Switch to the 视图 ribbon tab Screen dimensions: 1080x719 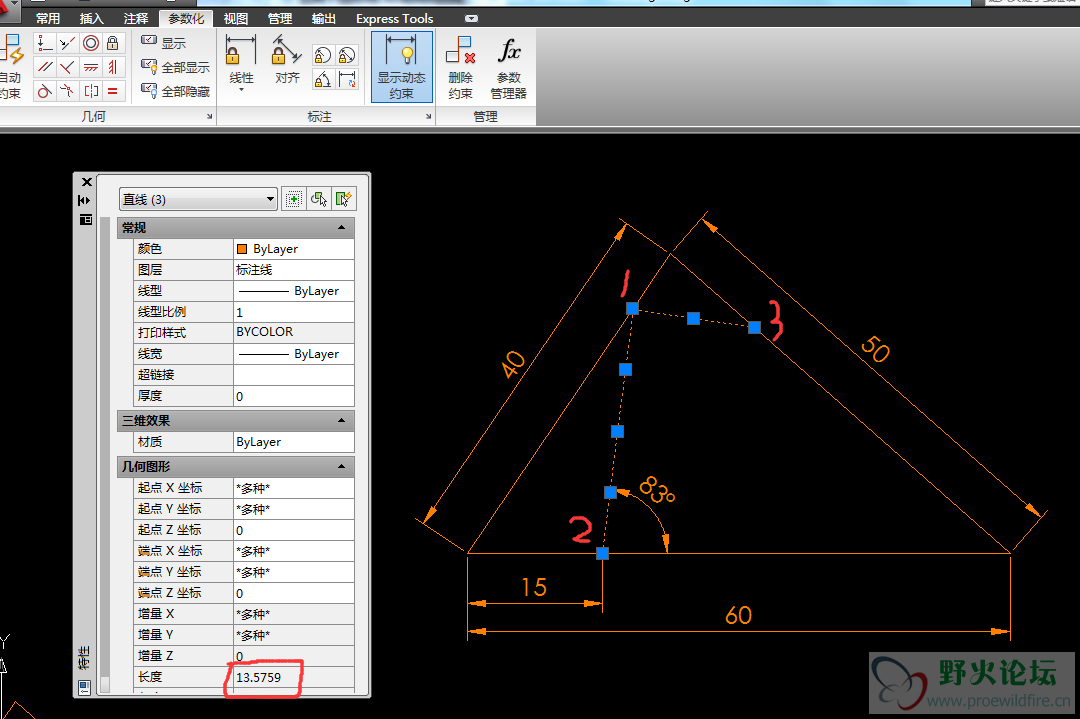[236, 19]
